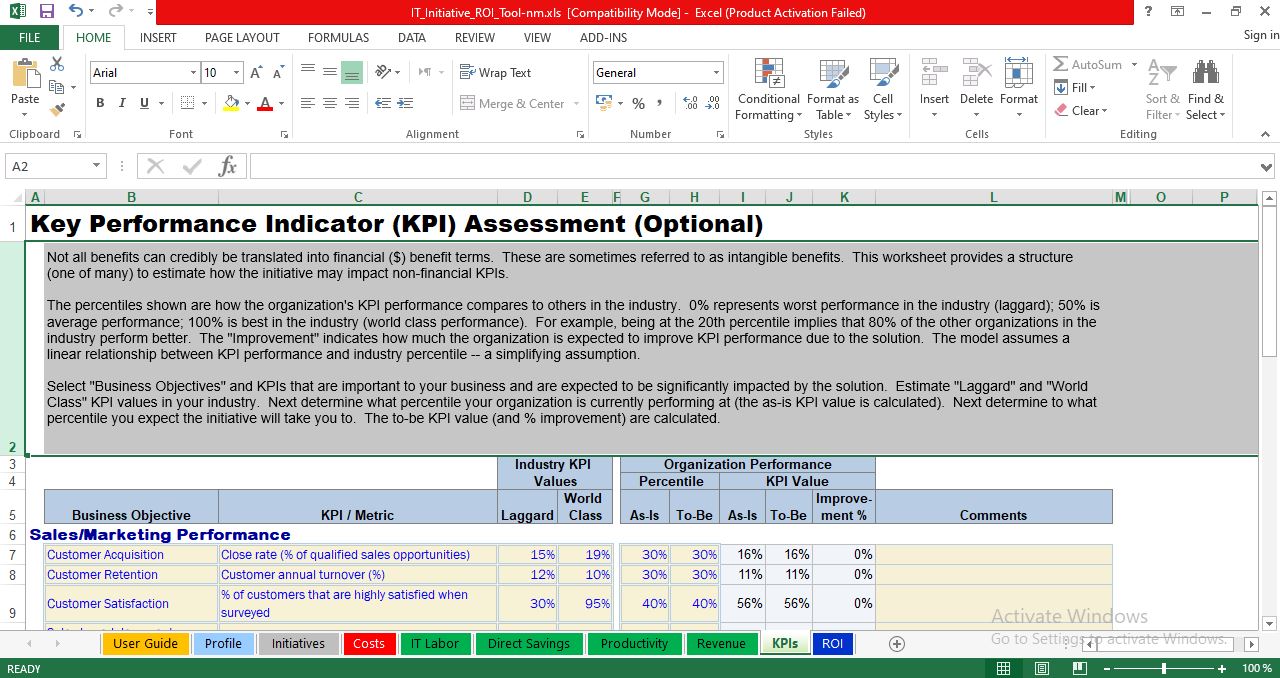
Task: Switch to the FORMULAS ribbon tab
Action: [338, 37]
